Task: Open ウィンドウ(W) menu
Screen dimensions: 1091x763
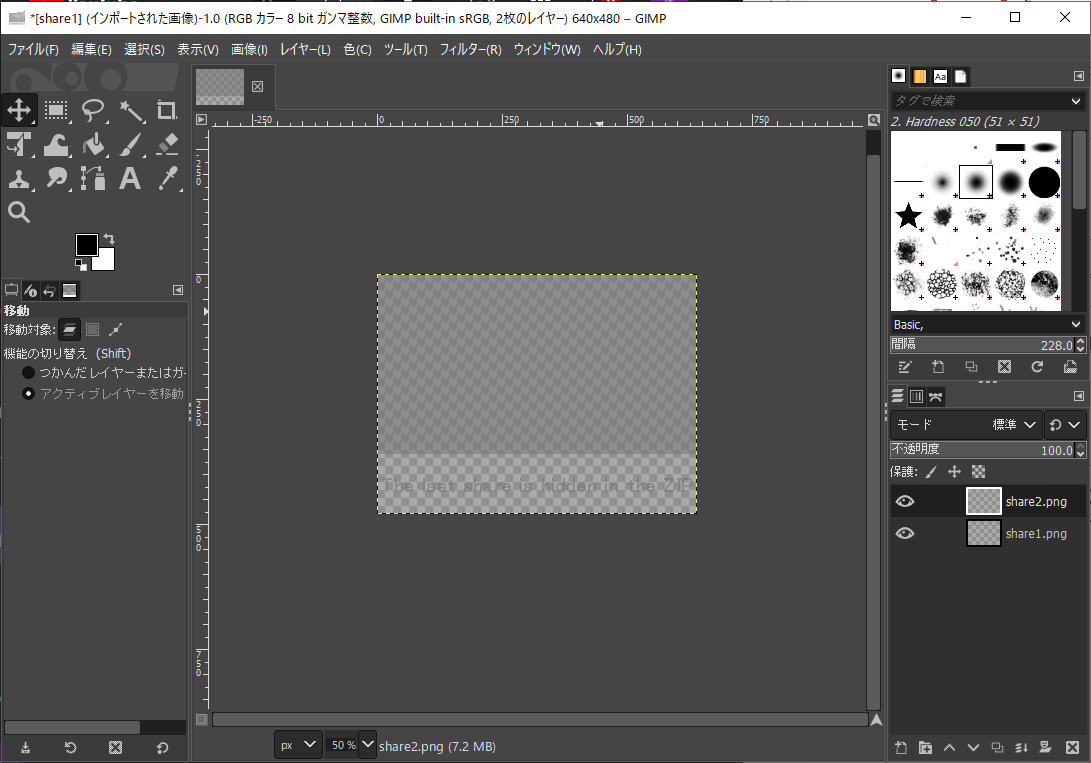Action: tap(547, 49)
